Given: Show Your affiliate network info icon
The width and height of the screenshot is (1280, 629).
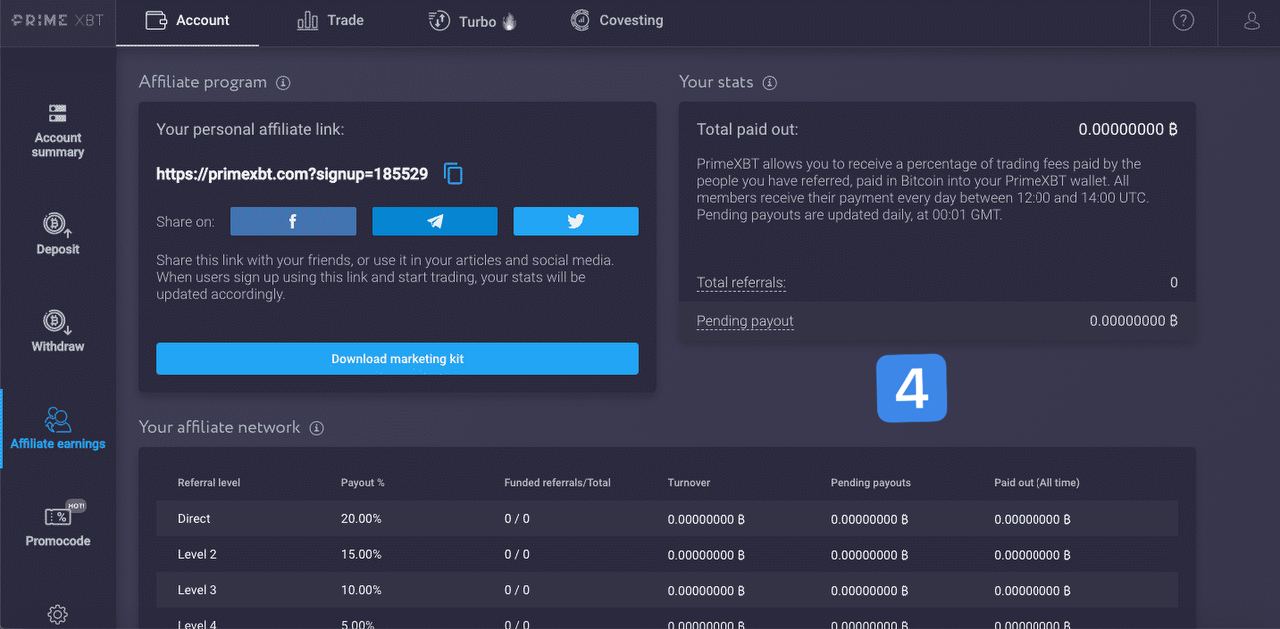Looking at the screenshot, I should coord(316,428).
